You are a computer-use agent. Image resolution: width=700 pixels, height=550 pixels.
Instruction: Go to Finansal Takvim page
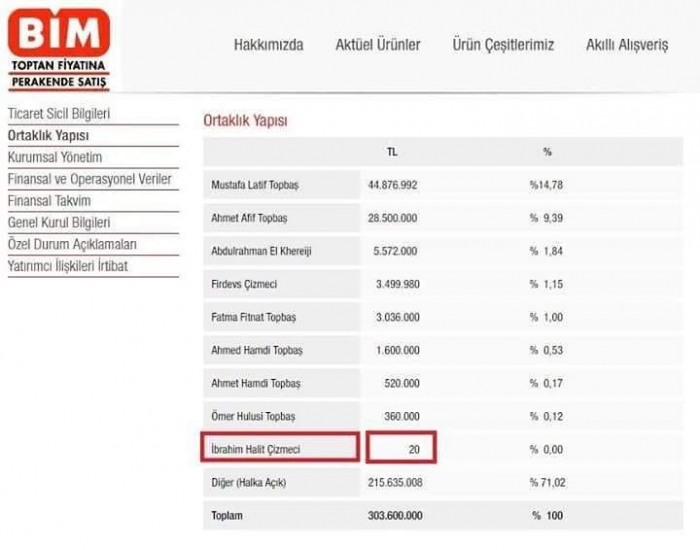pos(49,201)
